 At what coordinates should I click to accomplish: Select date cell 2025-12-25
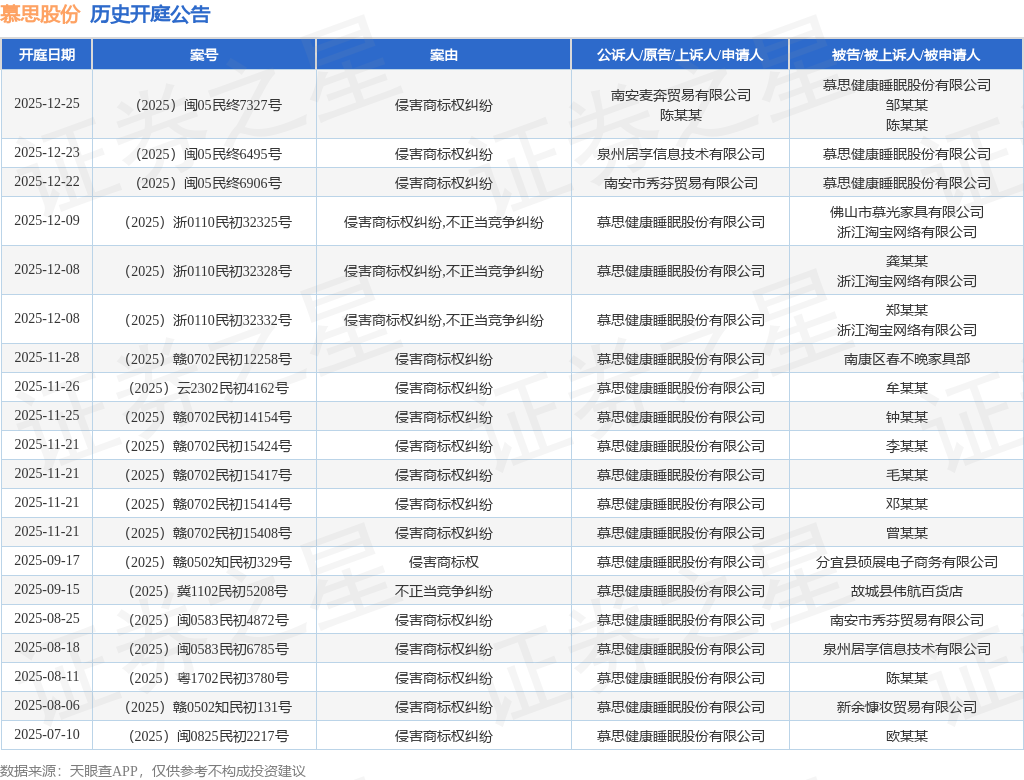point(47,103)
